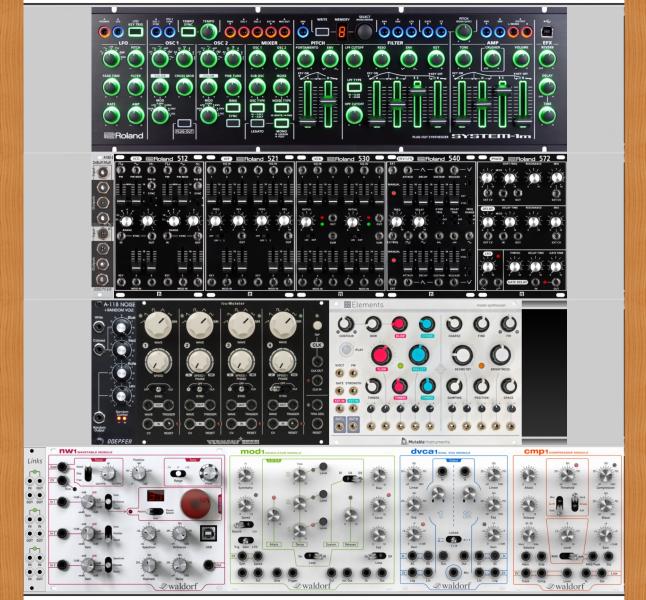The height and width of the screenshot is (600, 646).
Task: Click the A-118 NOISE module title
Action: click(x=117, y=307)
